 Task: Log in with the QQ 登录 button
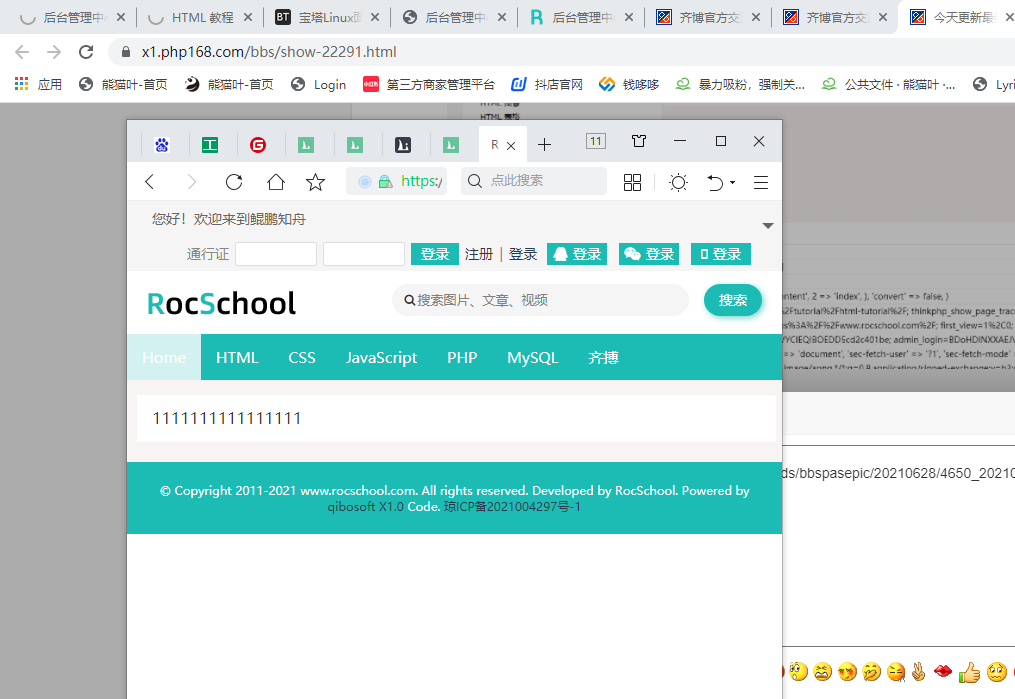point(577,254)
